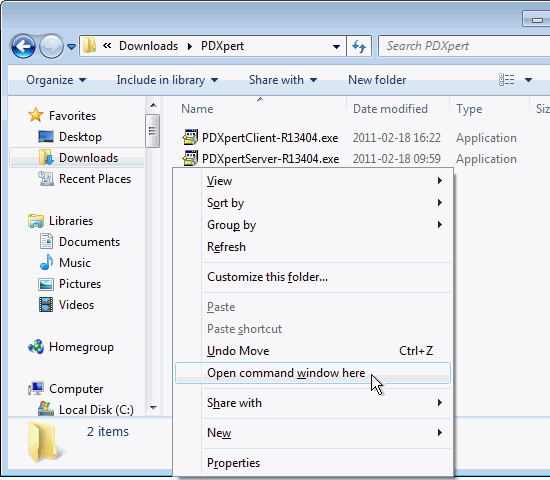This screenshot has height=480, width=550.
Task: Open the Music library
Action: pyautogui.click(x=75, y=263)
